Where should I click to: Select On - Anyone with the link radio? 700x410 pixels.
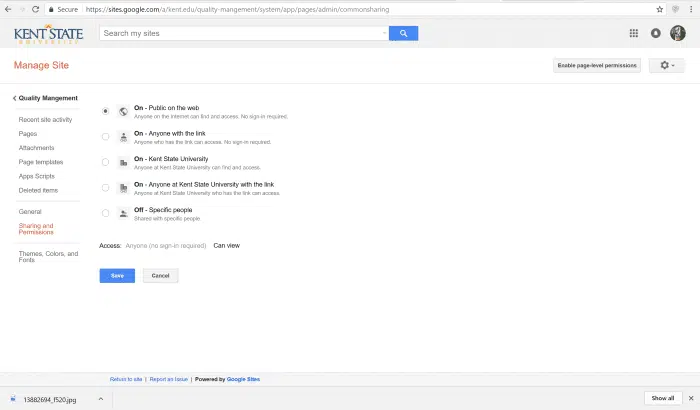tap(105, 137)
